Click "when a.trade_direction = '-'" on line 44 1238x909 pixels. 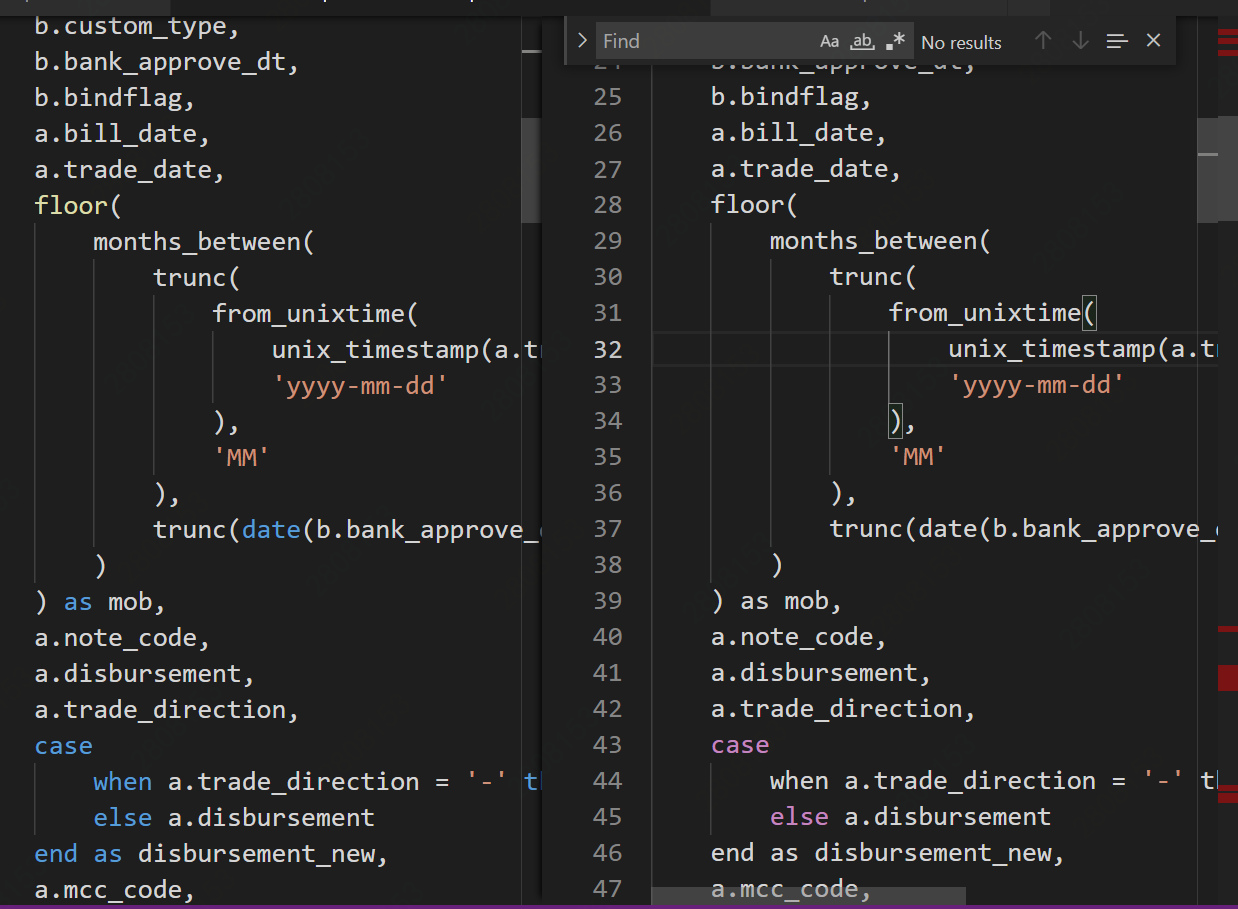[x=977, y=781]
